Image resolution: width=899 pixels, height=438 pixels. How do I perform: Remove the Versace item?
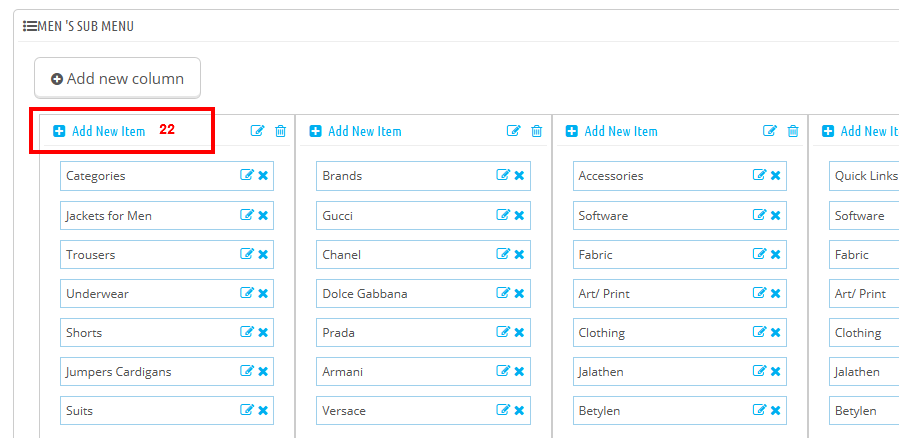click(519, 410)
